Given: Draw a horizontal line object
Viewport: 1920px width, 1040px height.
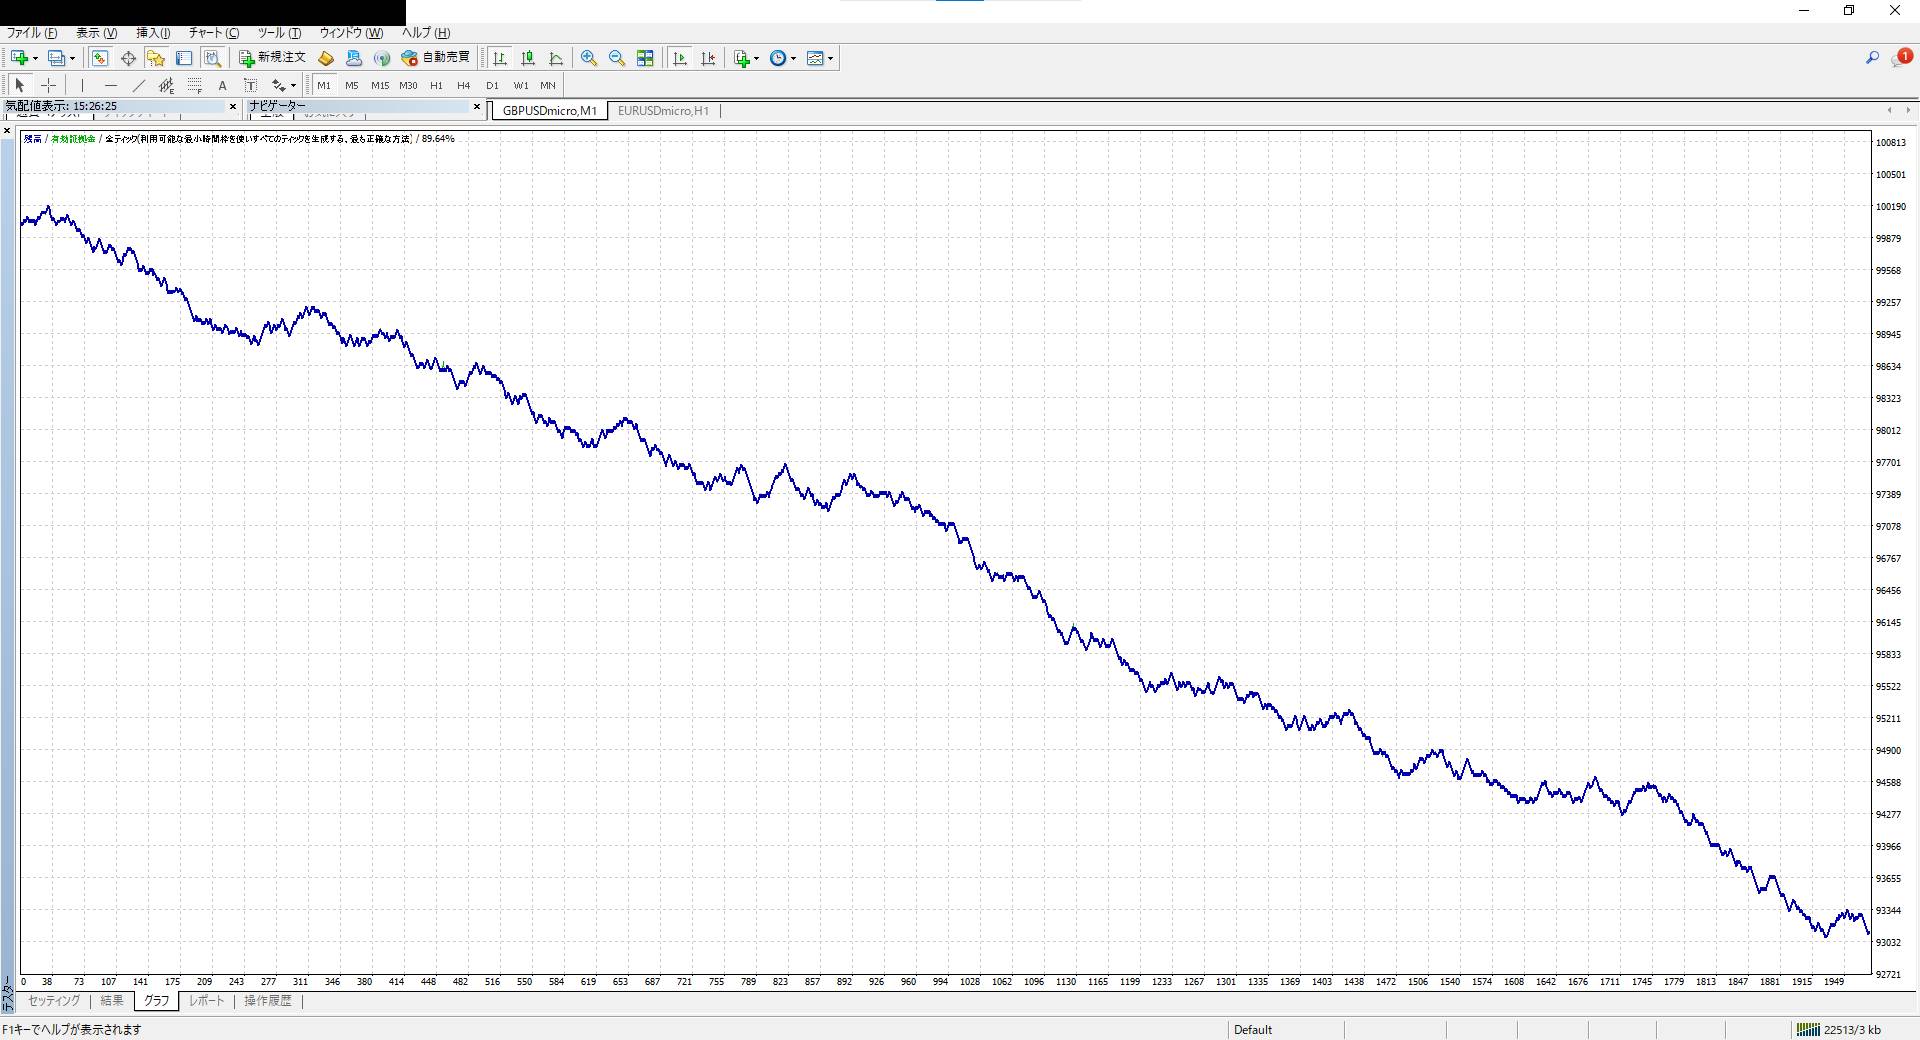Looking at the screenshot, I should click(x=111, y=85).
